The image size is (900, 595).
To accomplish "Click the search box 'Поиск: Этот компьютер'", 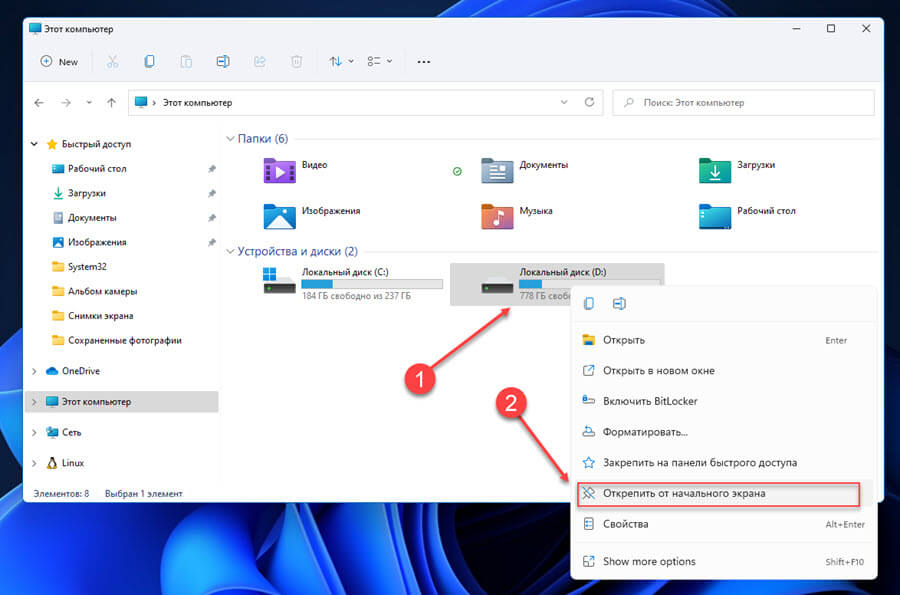I will coord(743,103).
